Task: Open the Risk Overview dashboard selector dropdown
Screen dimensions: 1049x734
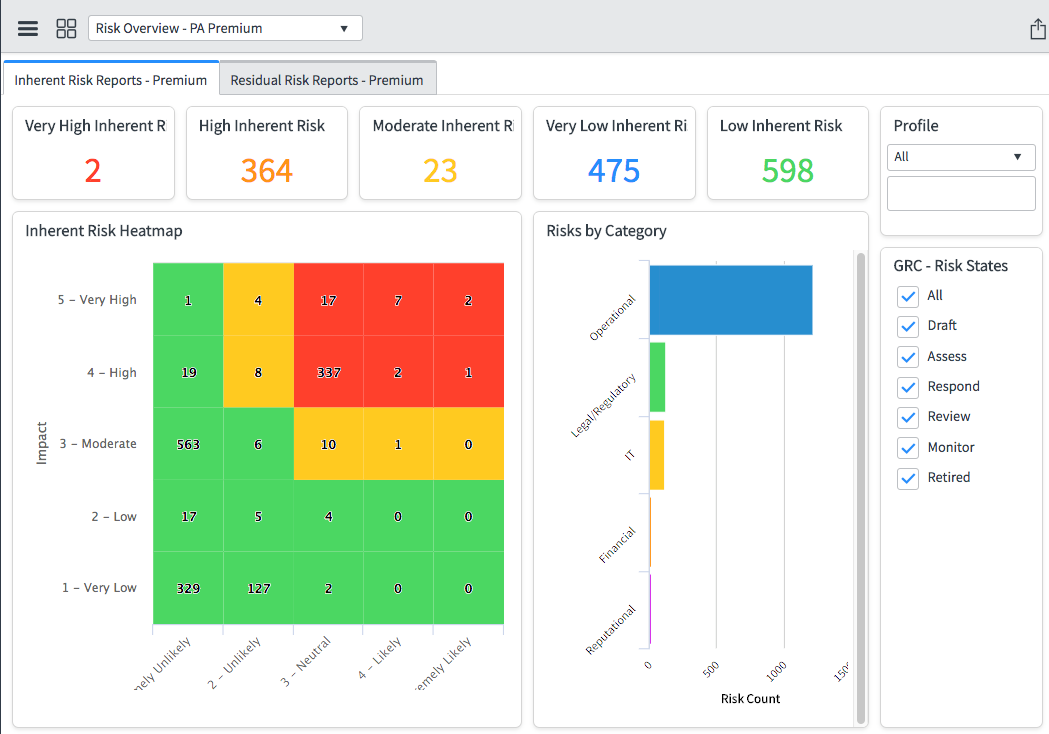Action: coord(224,27)
